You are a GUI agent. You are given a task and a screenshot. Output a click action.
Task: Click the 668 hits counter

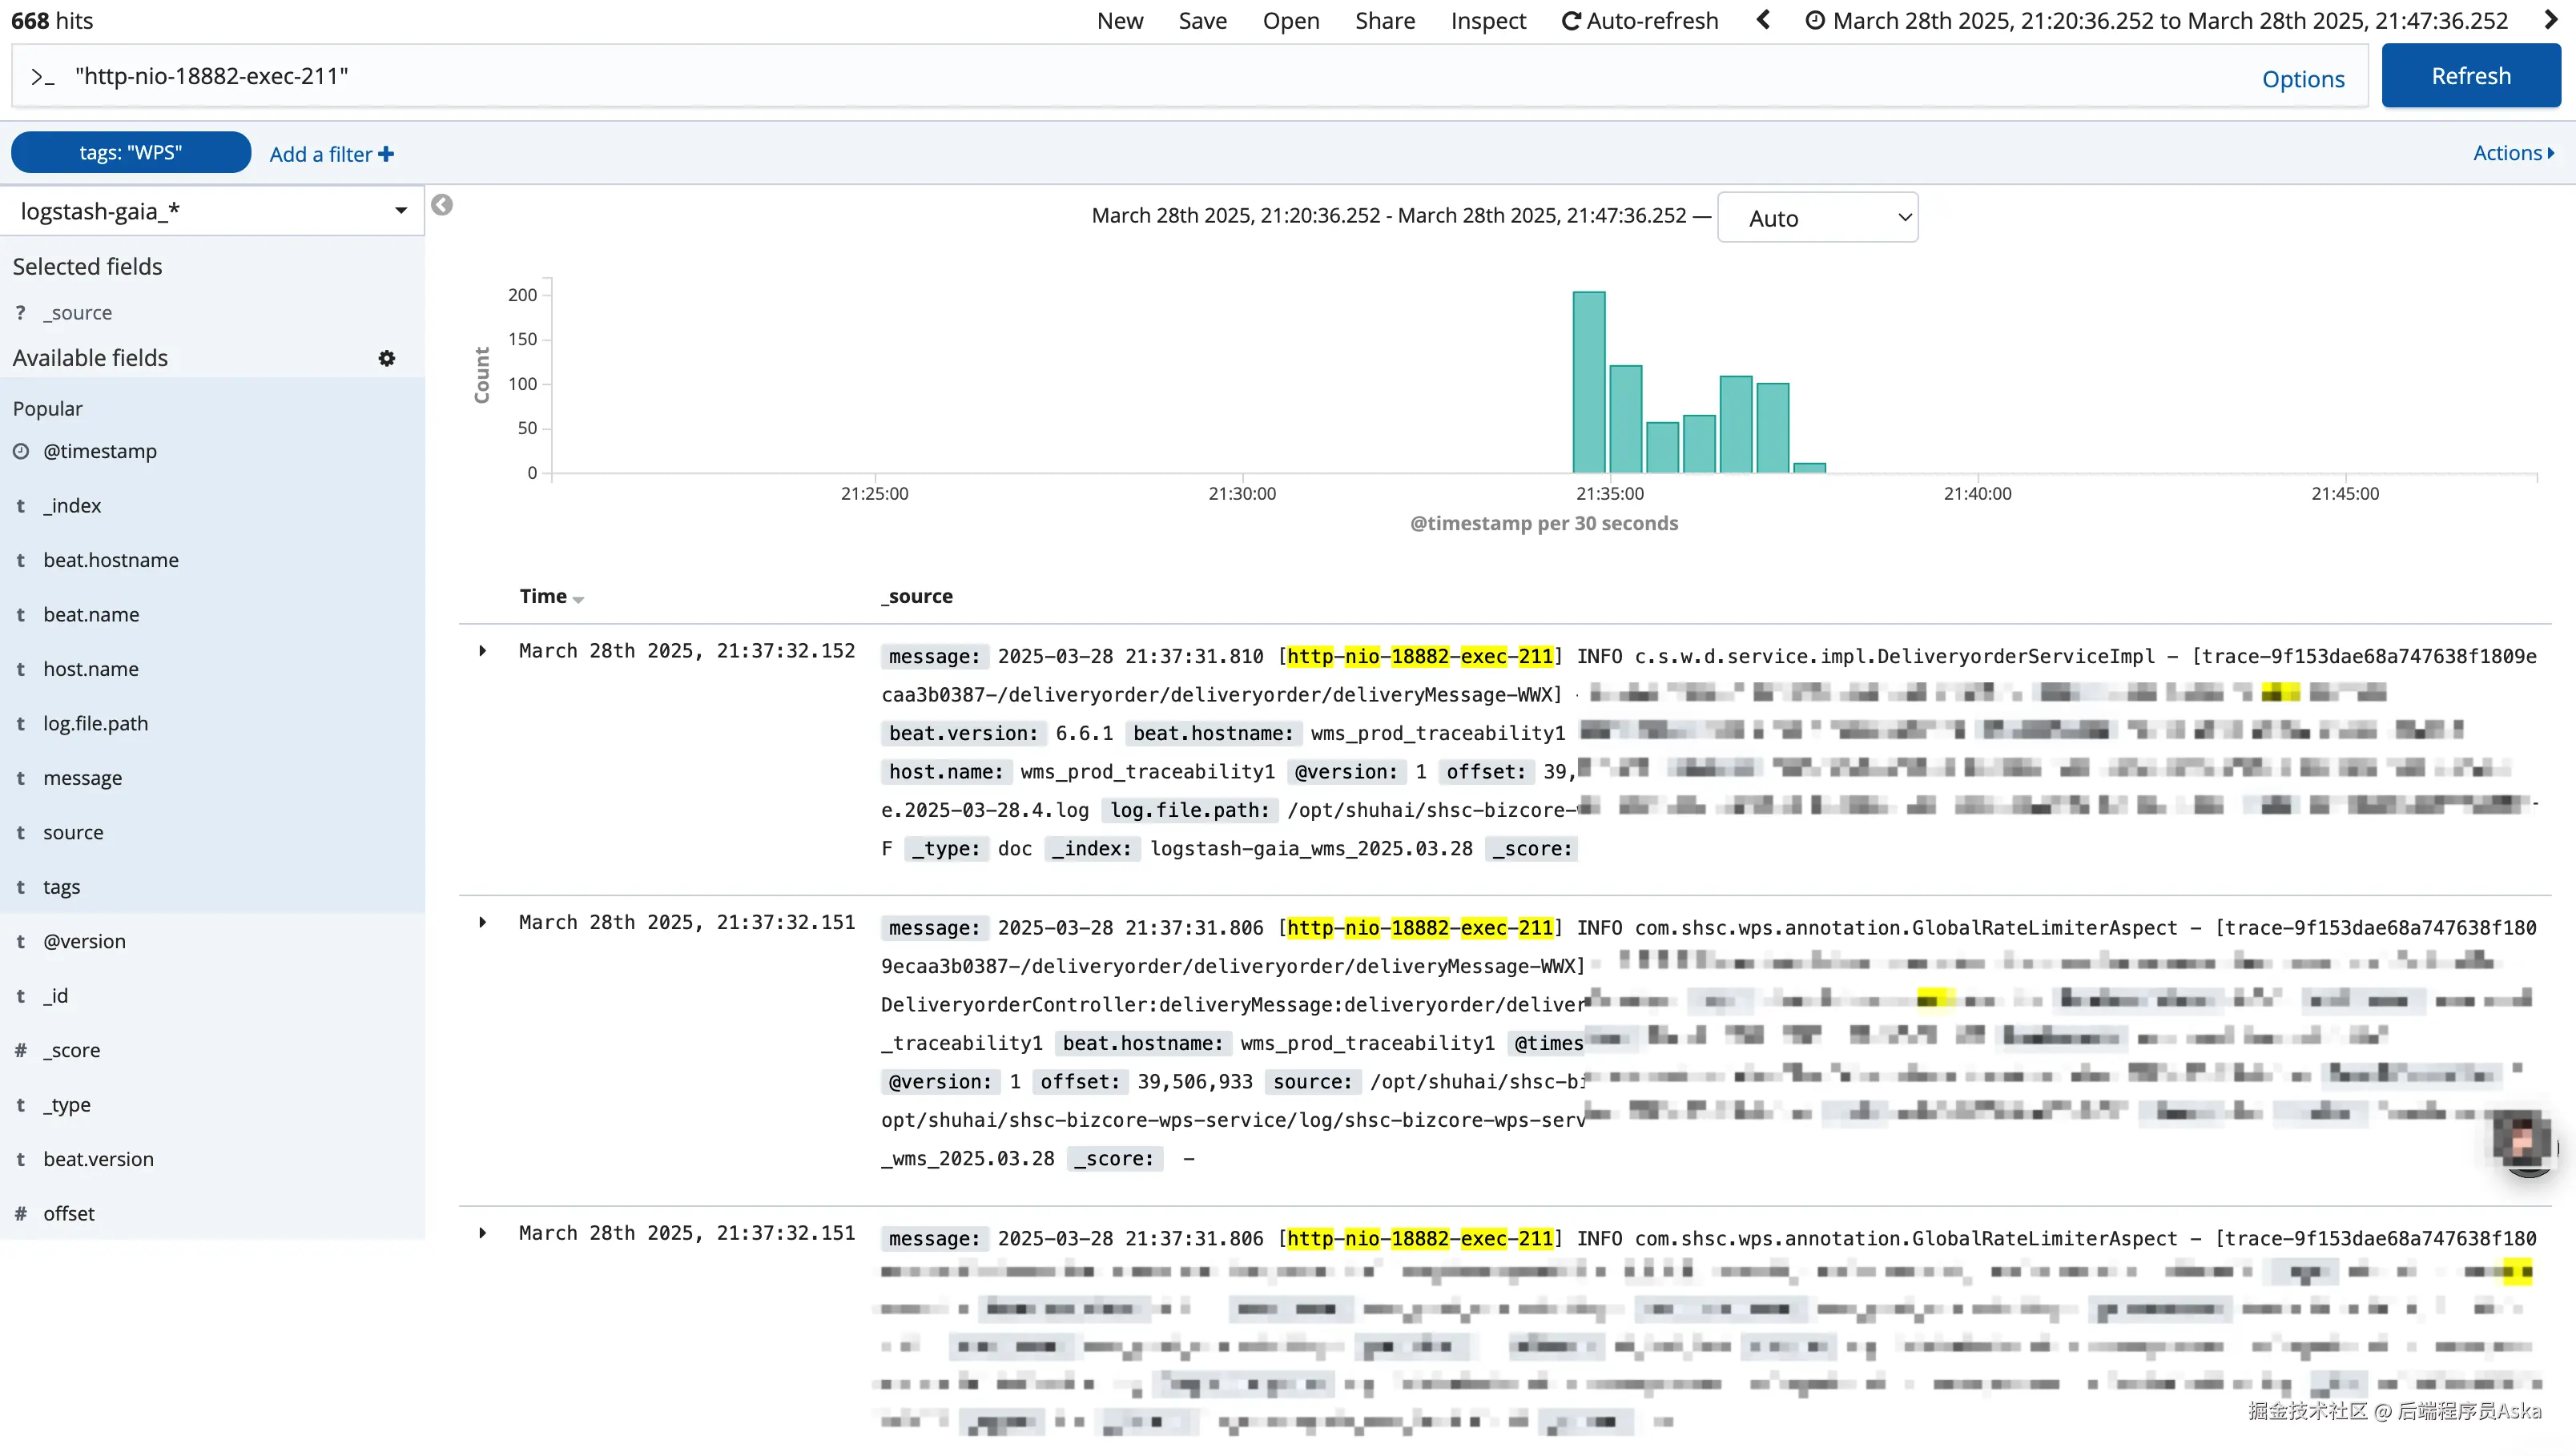pyautogui.click(x=52, y=21)
